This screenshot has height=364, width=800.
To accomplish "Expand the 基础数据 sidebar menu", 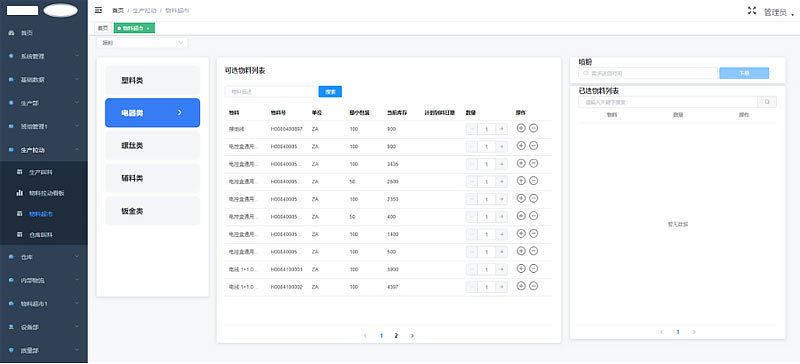I will (44, 80).
